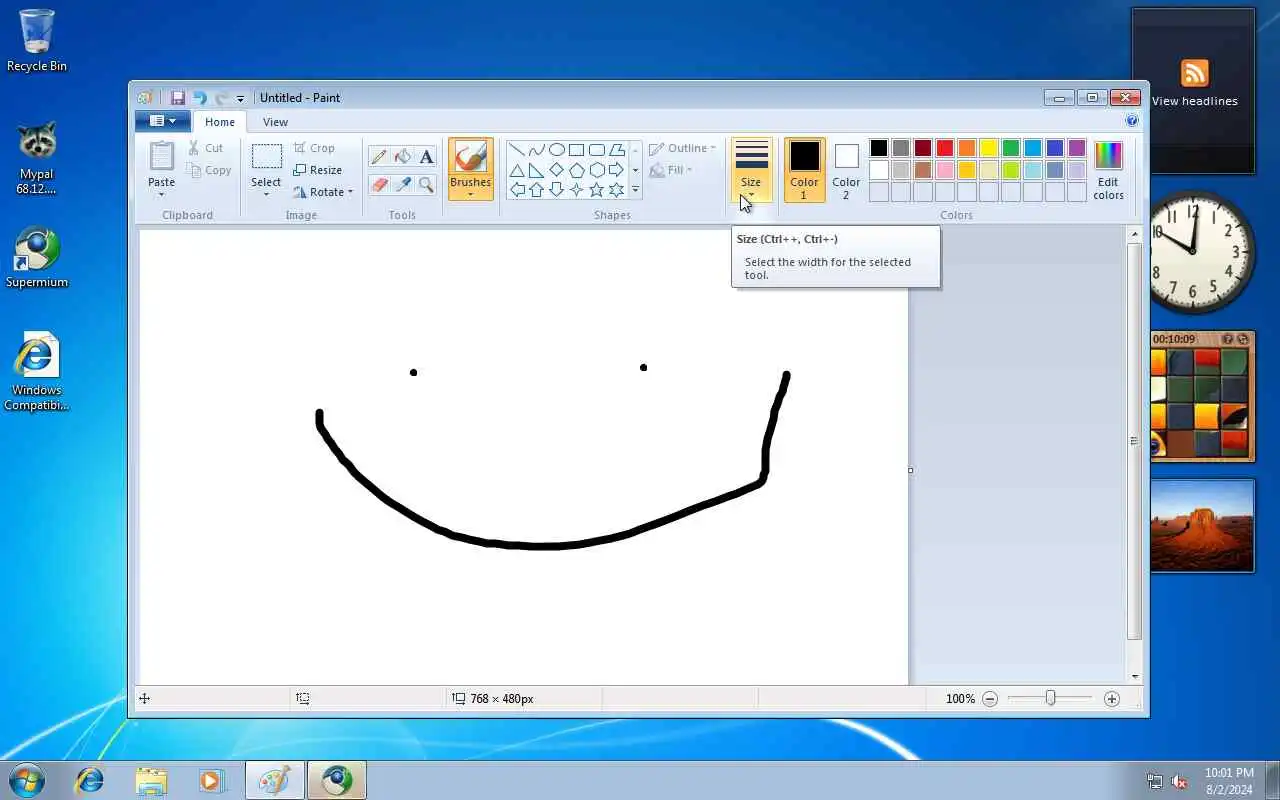Screen dimensions: 1280x800
Task: Pick the pink color swatch
Action: pos(945,170)
